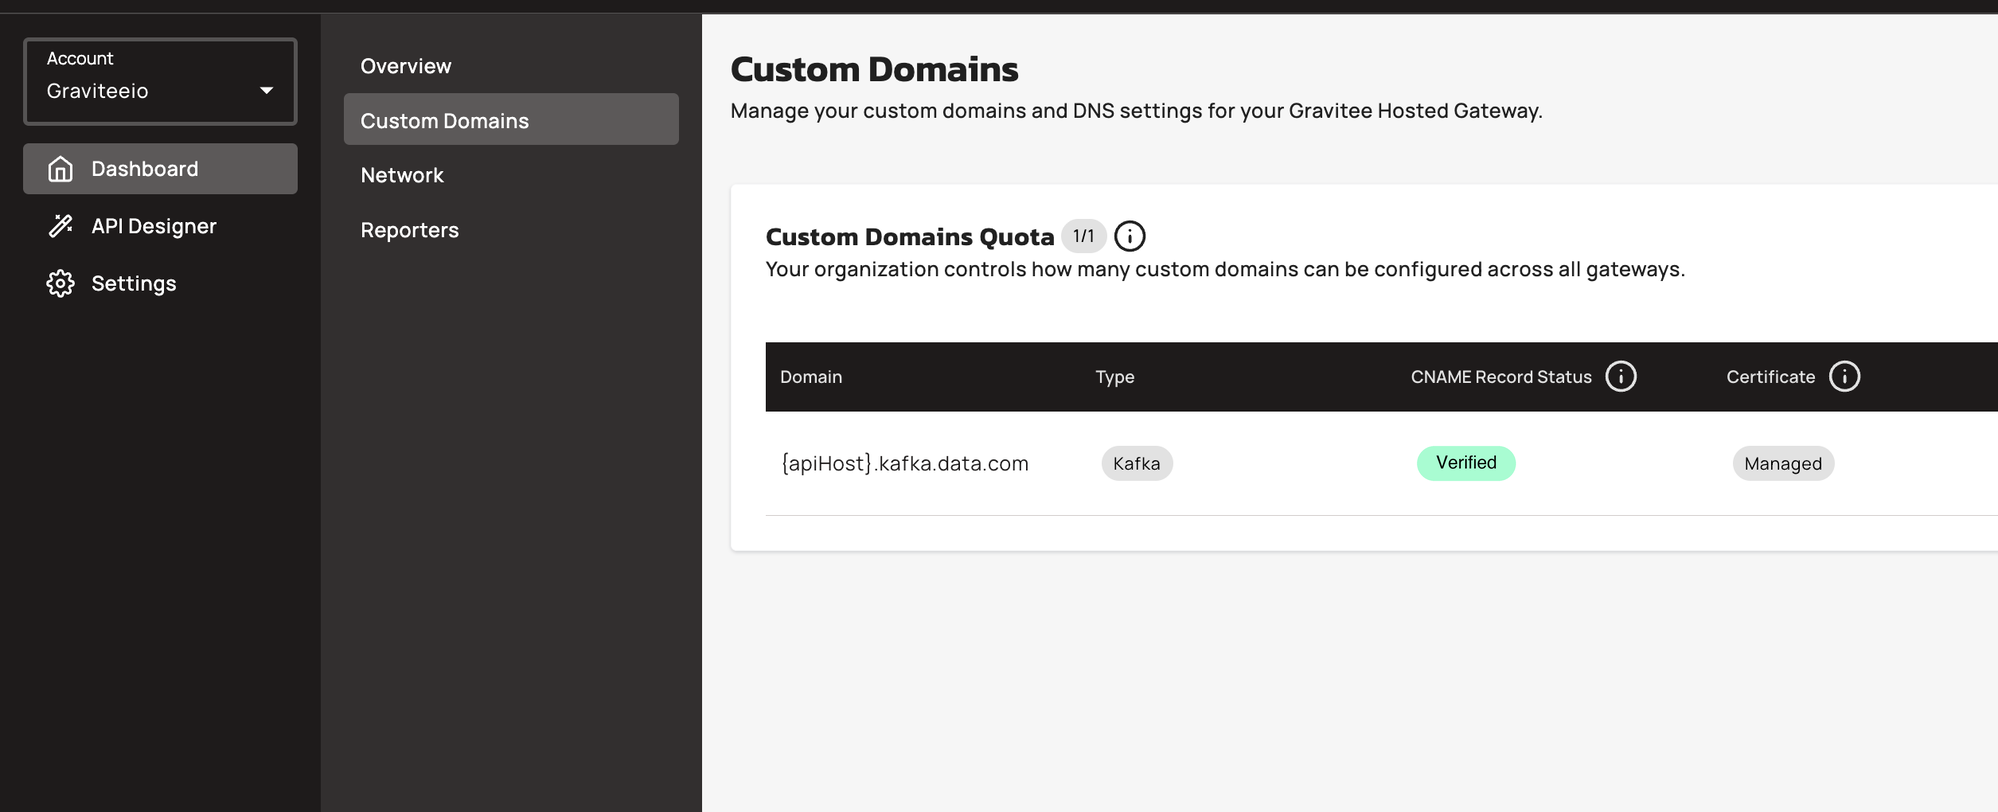Expand the Account dropdown arrow
1998x812 pixels.
click(266, 91)
